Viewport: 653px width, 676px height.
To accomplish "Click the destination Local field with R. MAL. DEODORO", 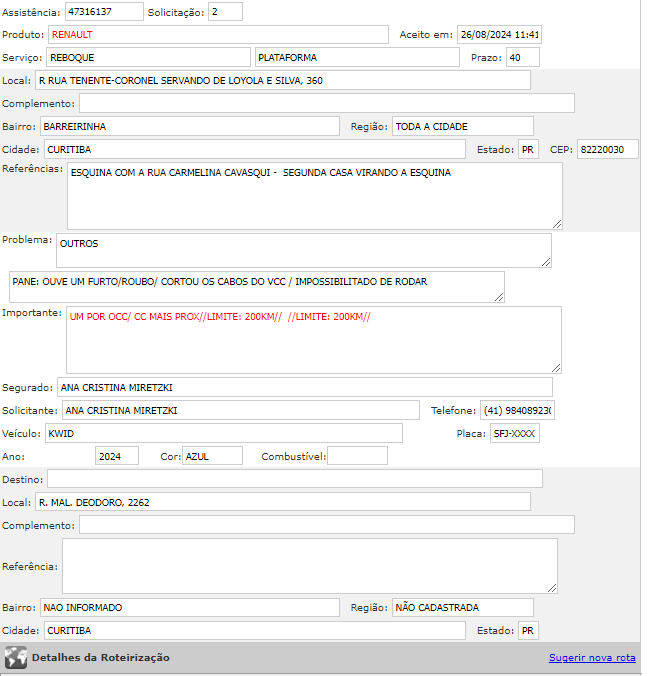I will [282, 502].
